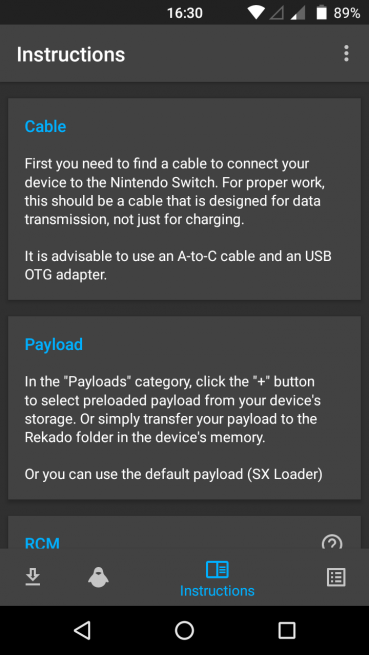Open the three-dot overflow menu
369x655 pixels.
pos(346,54)
